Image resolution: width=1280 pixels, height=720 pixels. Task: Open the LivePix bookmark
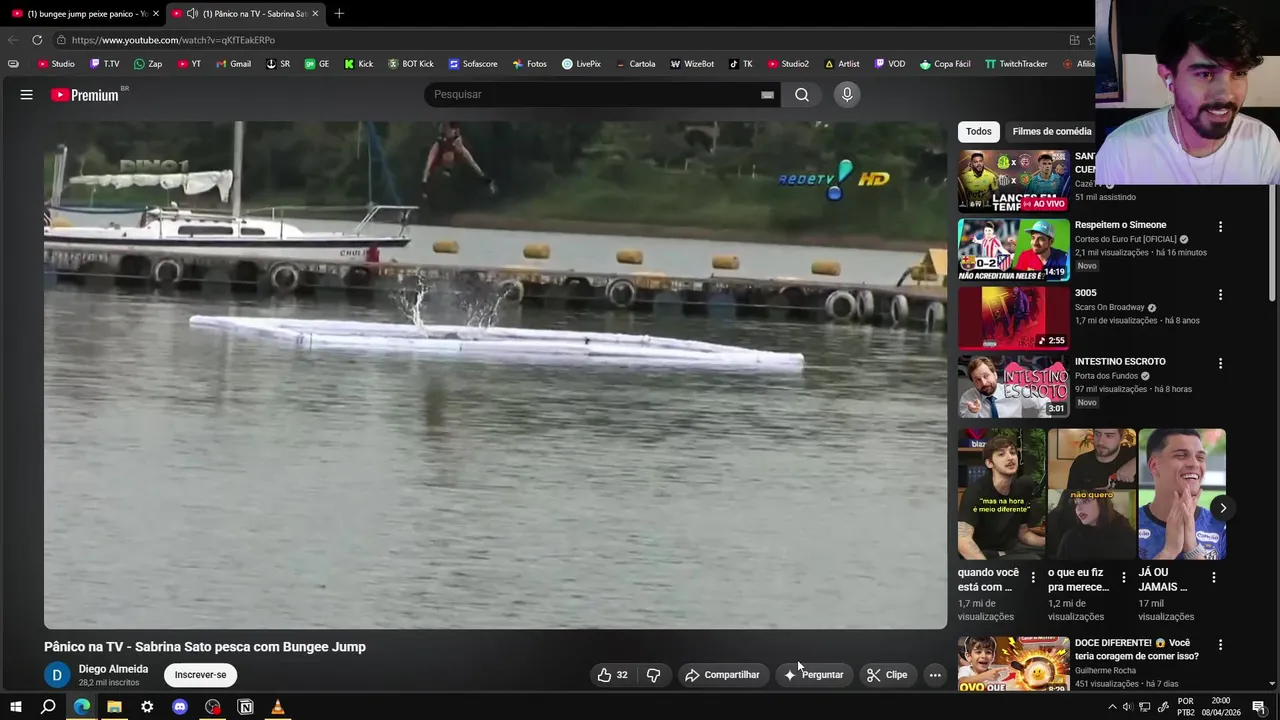(581, 64)
